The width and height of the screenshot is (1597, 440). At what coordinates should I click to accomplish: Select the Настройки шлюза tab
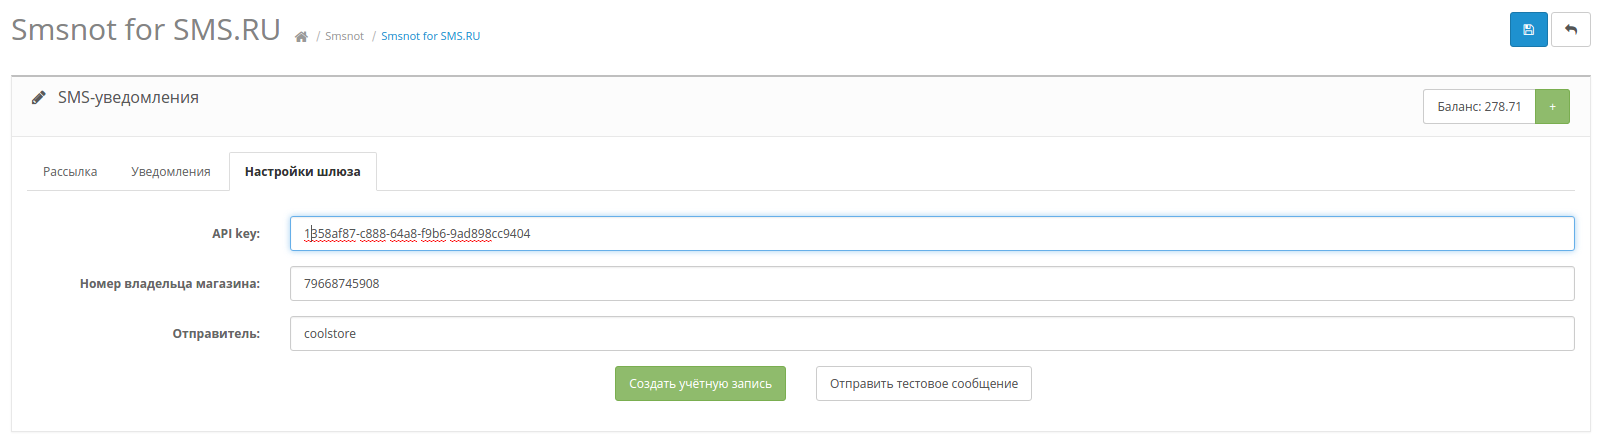(303, 172)
